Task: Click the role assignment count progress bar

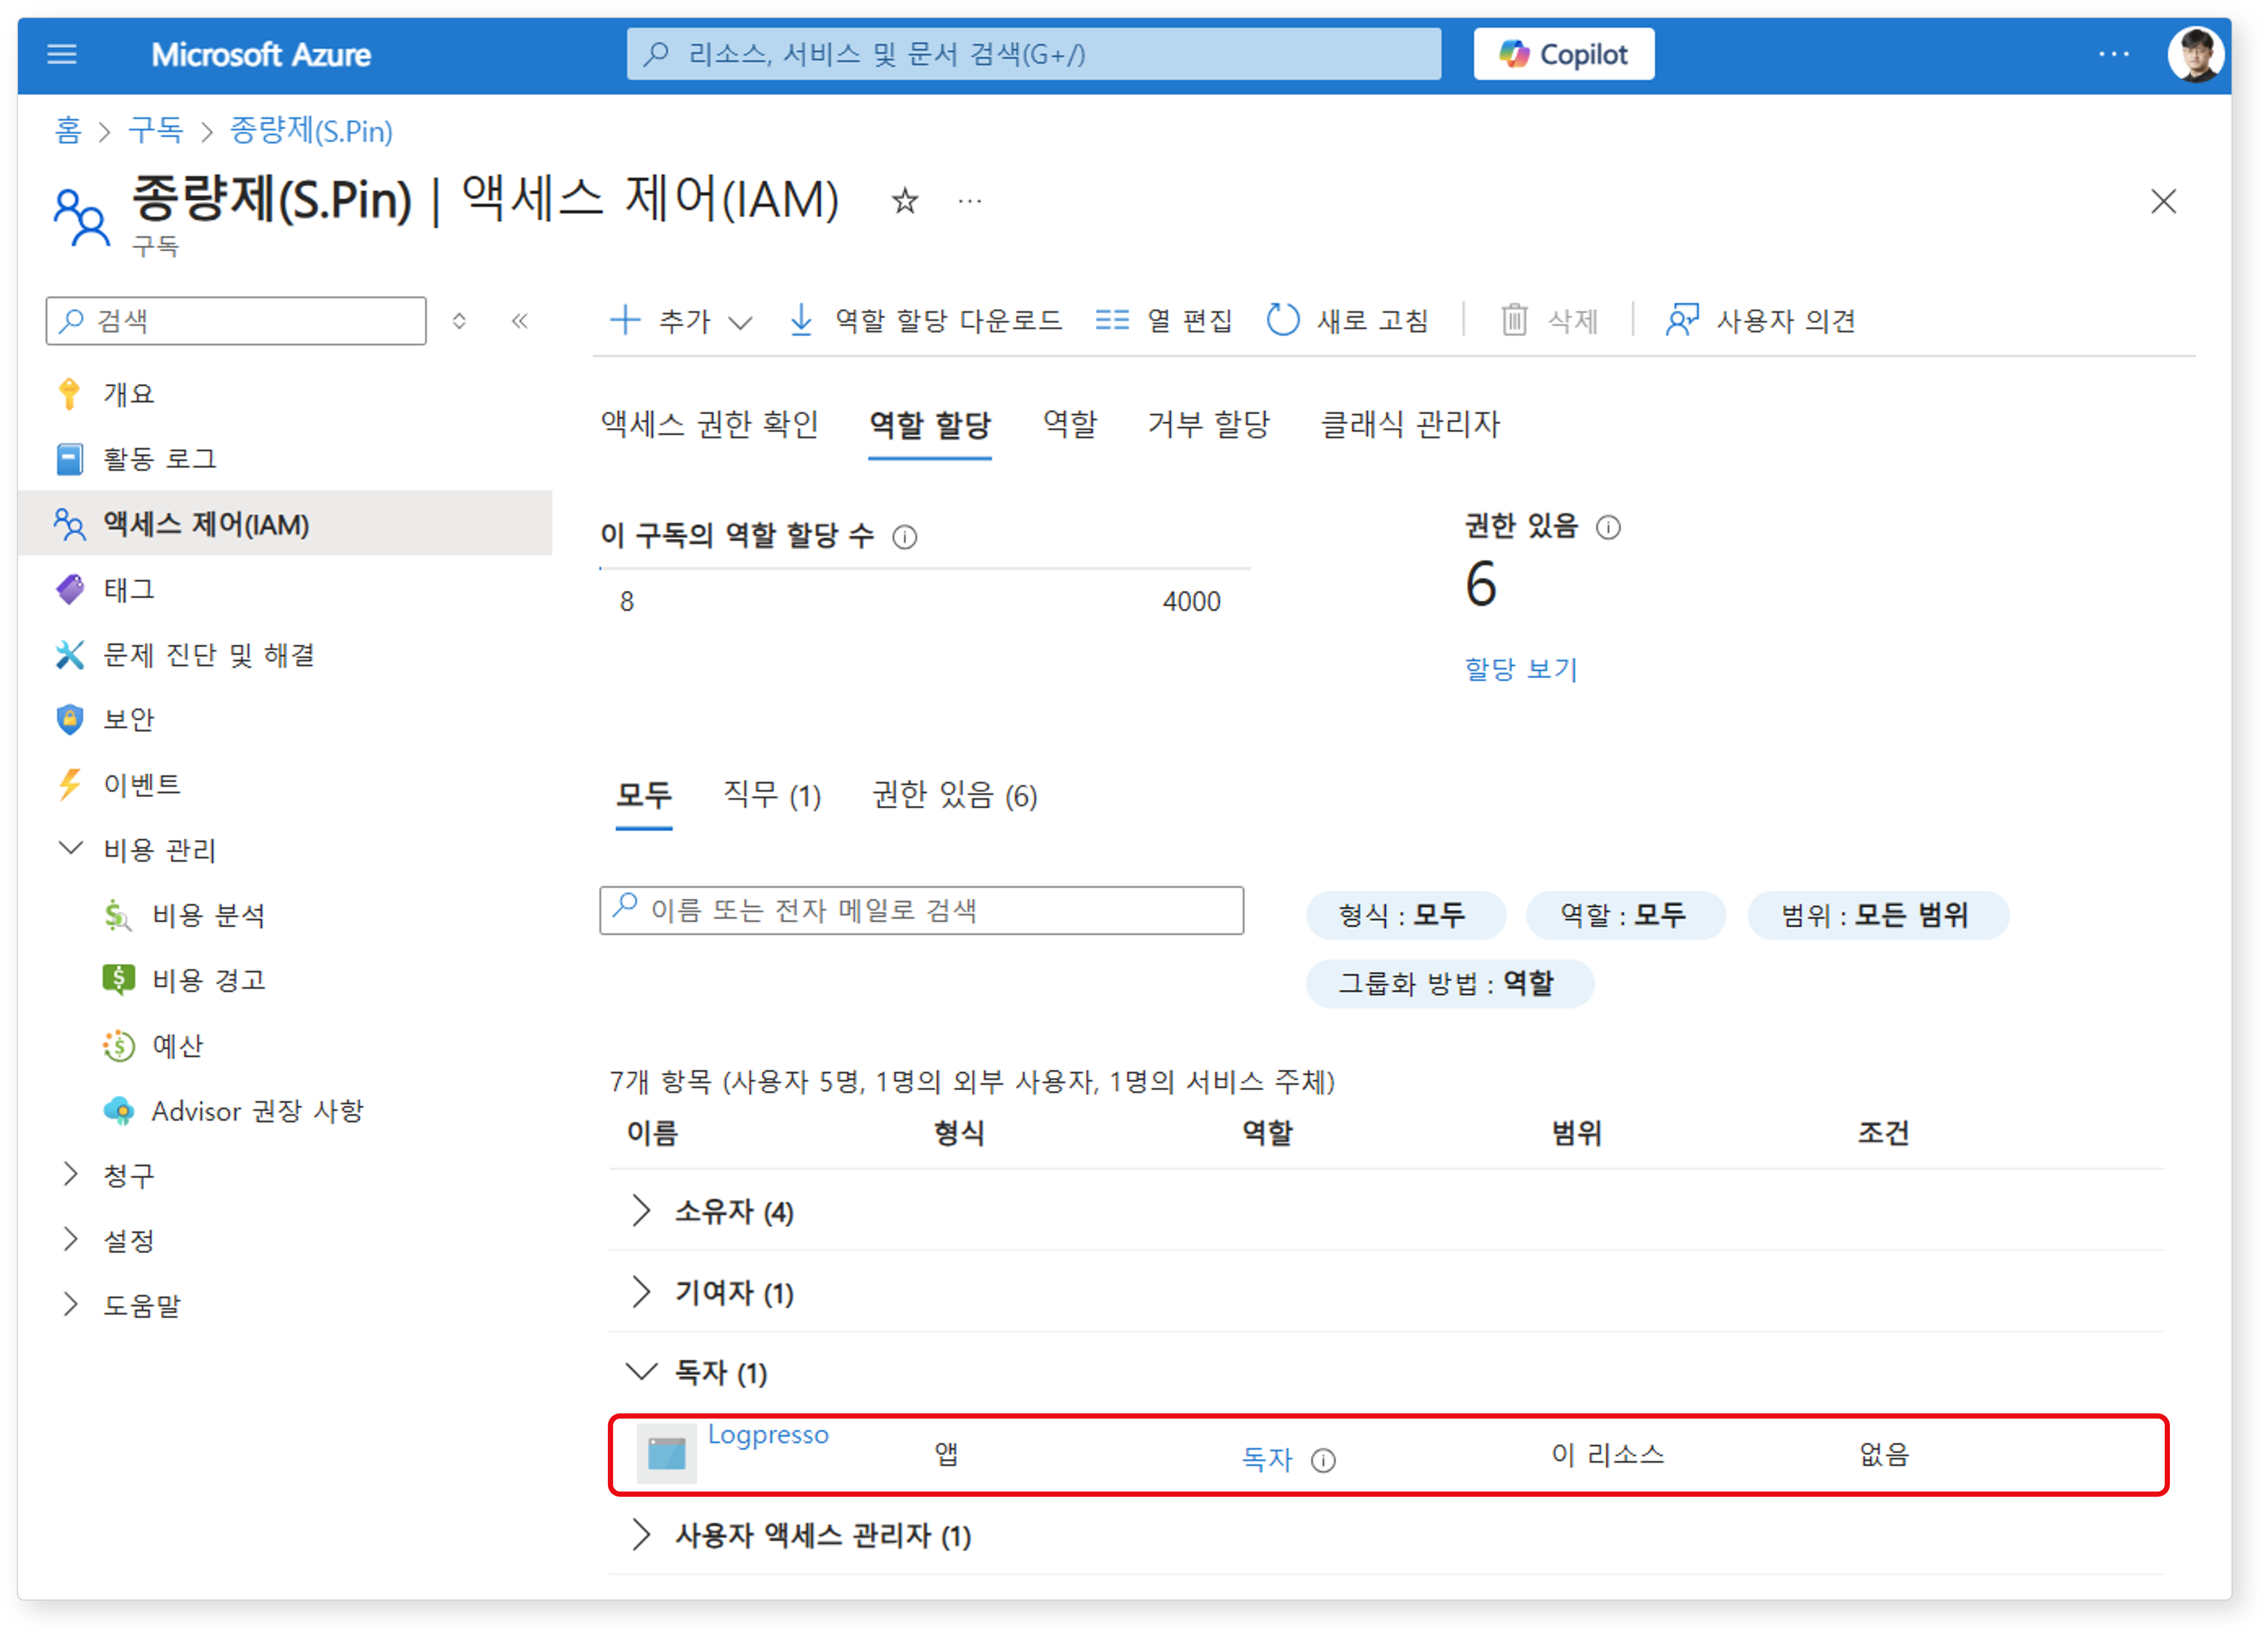Action: (x=925, y=568)
